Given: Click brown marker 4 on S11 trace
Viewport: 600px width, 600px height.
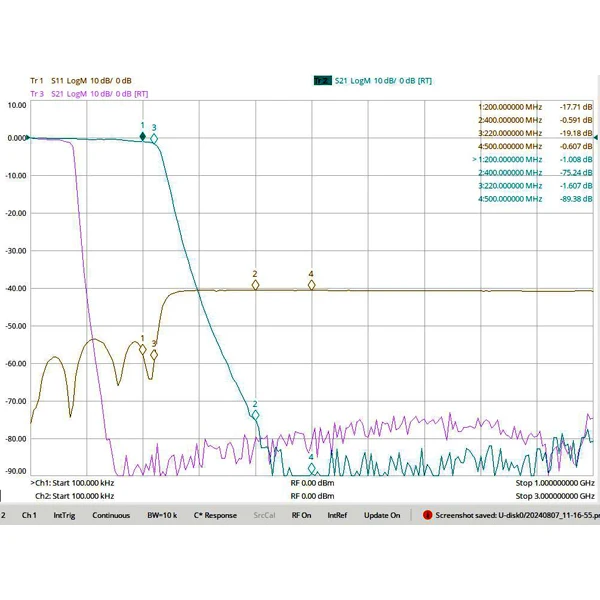Looking at the screenshot, I should (x=311, y=285).
